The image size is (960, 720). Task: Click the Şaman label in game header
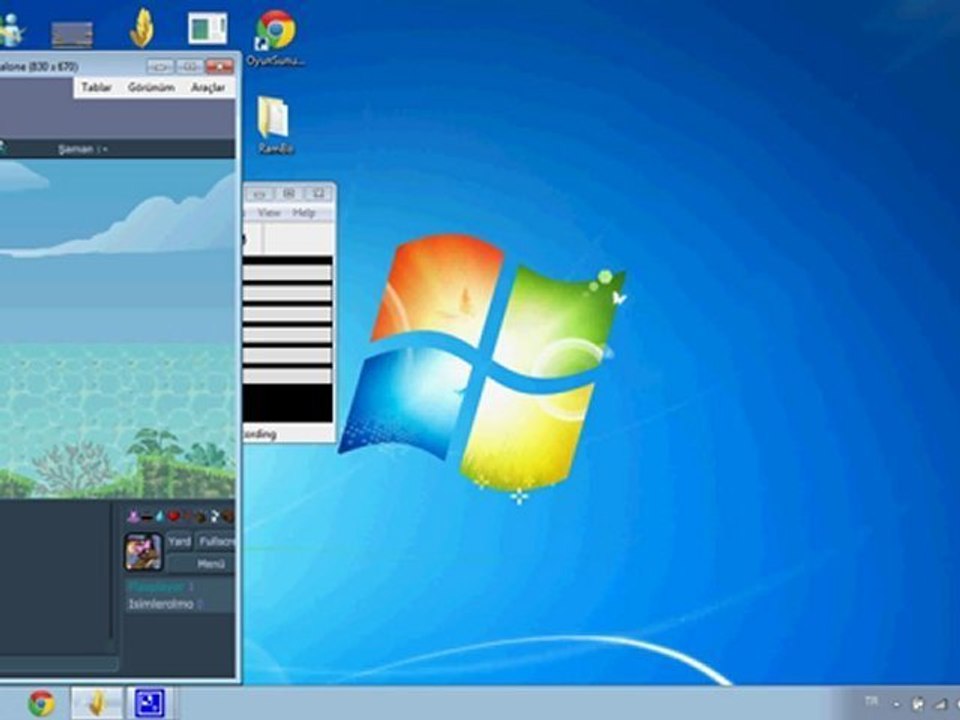coord(76,149)
